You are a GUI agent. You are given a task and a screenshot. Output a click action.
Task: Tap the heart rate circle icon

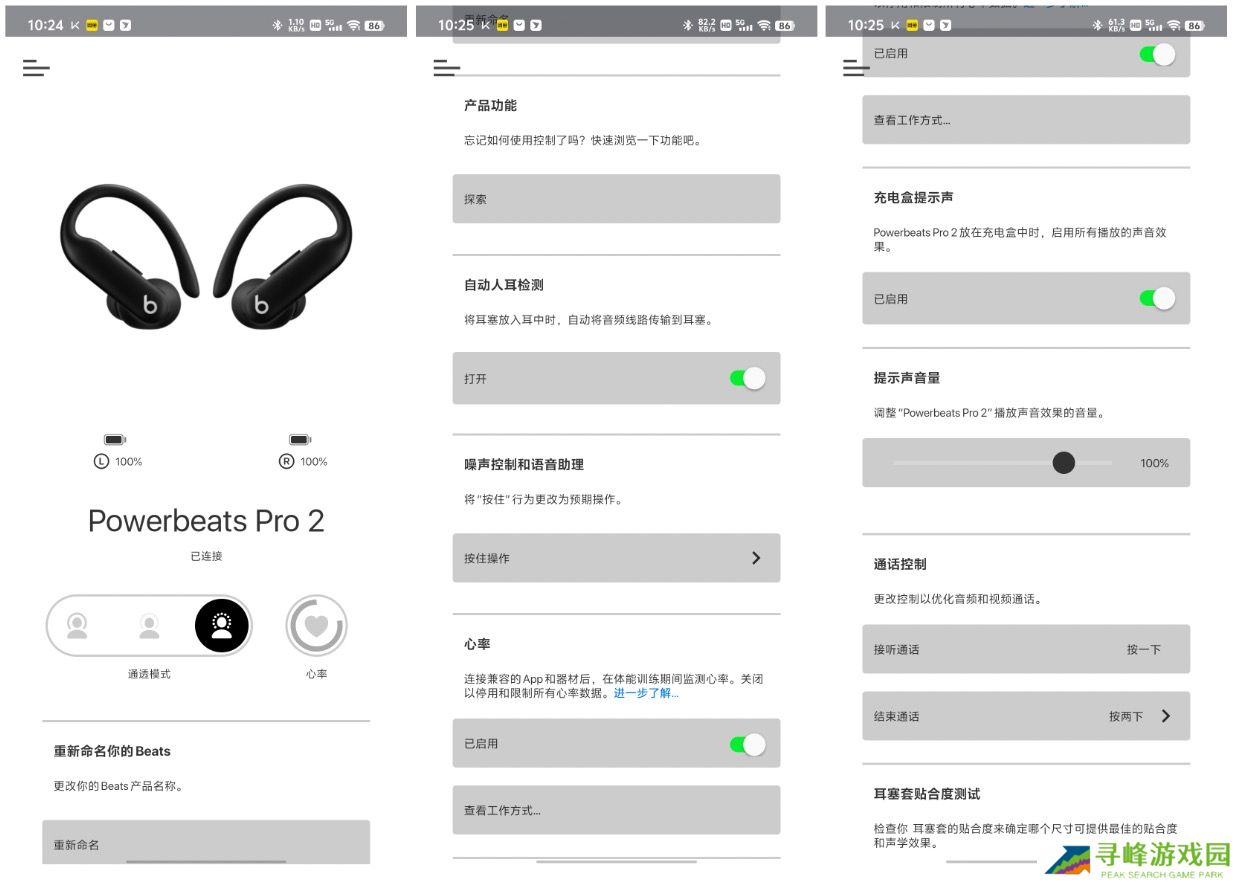coord(316,627)
